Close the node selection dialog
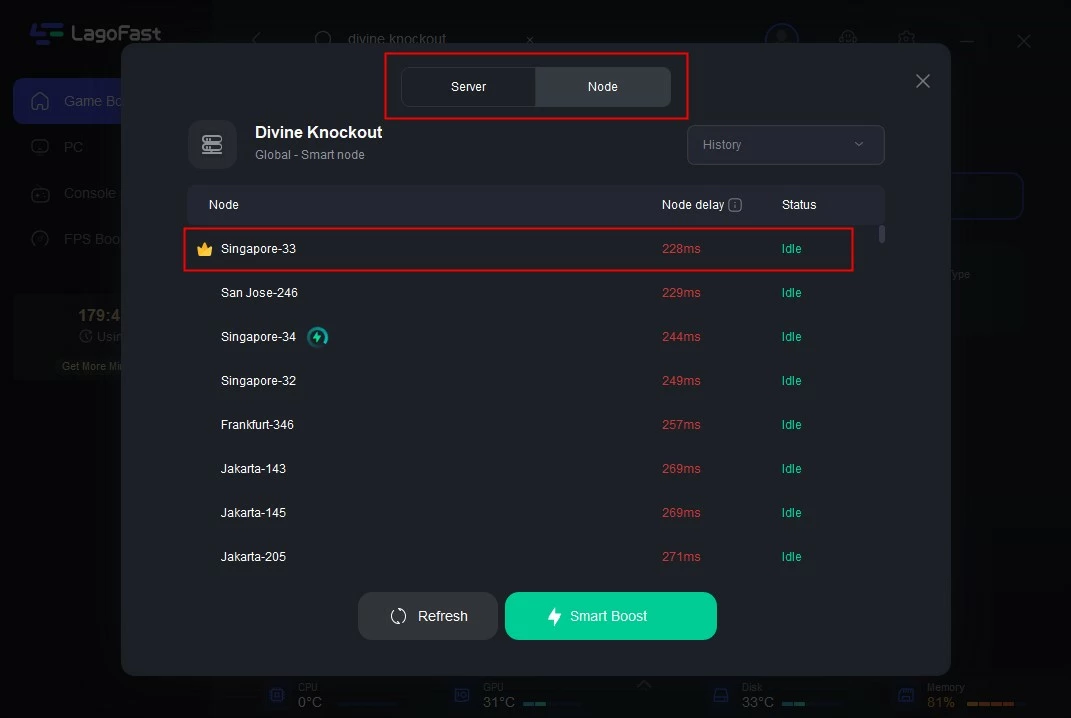Screen dimensions: 1071x718 [x=923, y=81]
